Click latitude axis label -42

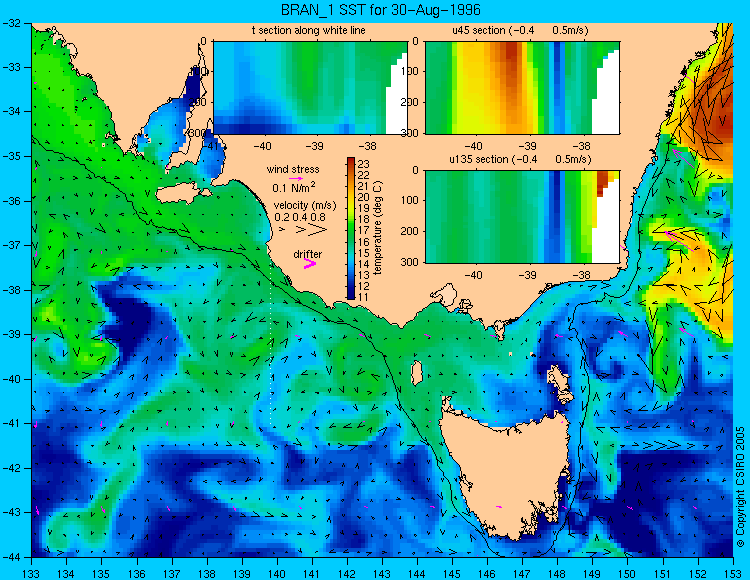click(11, 468)
